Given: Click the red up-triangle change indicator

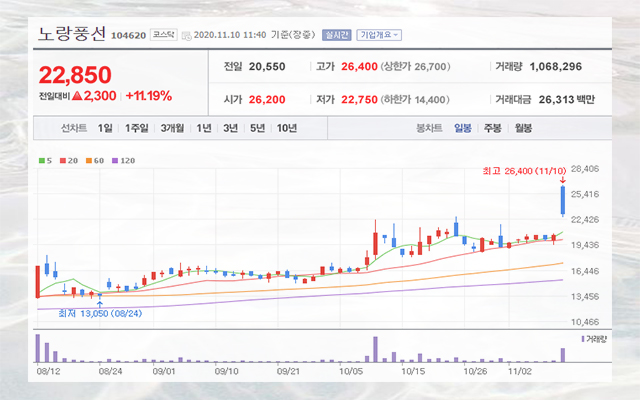Looking at the screenshot, I should (x=77, y=96).
